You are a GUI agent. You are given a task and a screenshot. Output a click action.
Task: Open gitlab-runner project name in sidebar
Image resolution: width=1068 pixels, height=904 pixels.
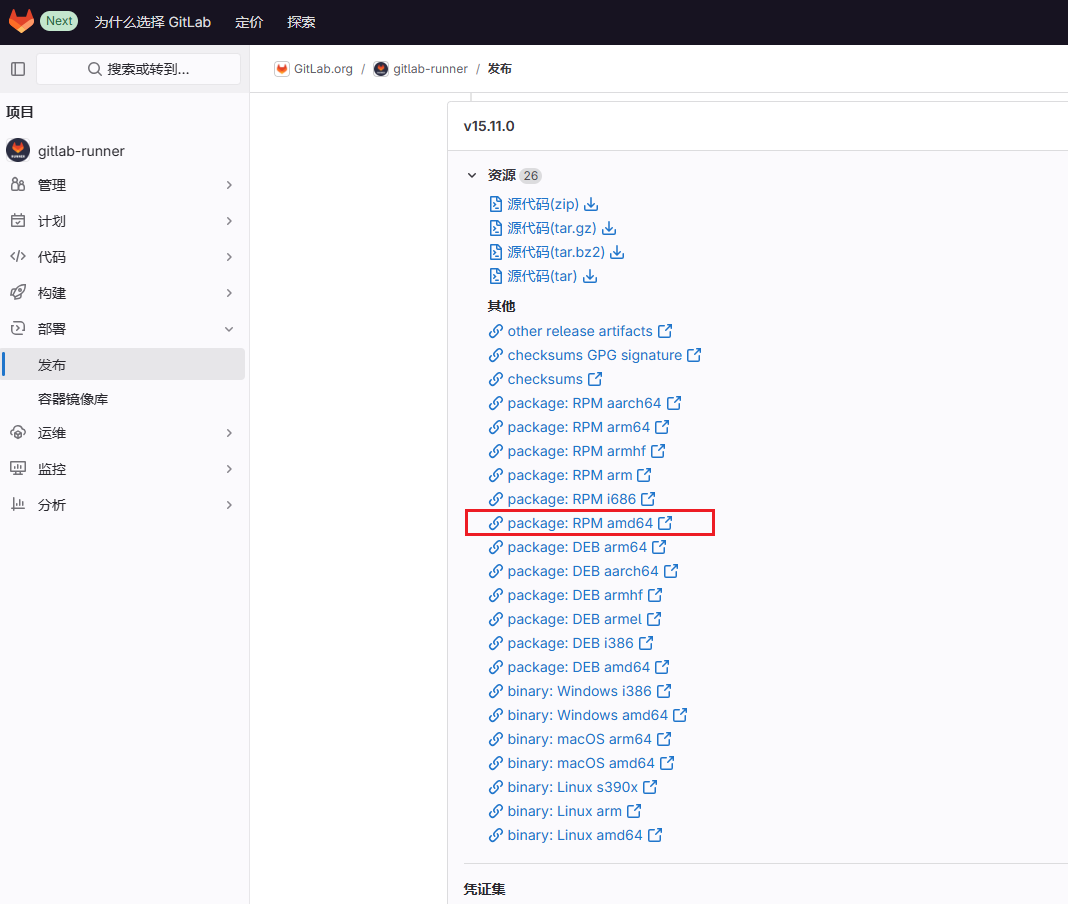point(81,151)
